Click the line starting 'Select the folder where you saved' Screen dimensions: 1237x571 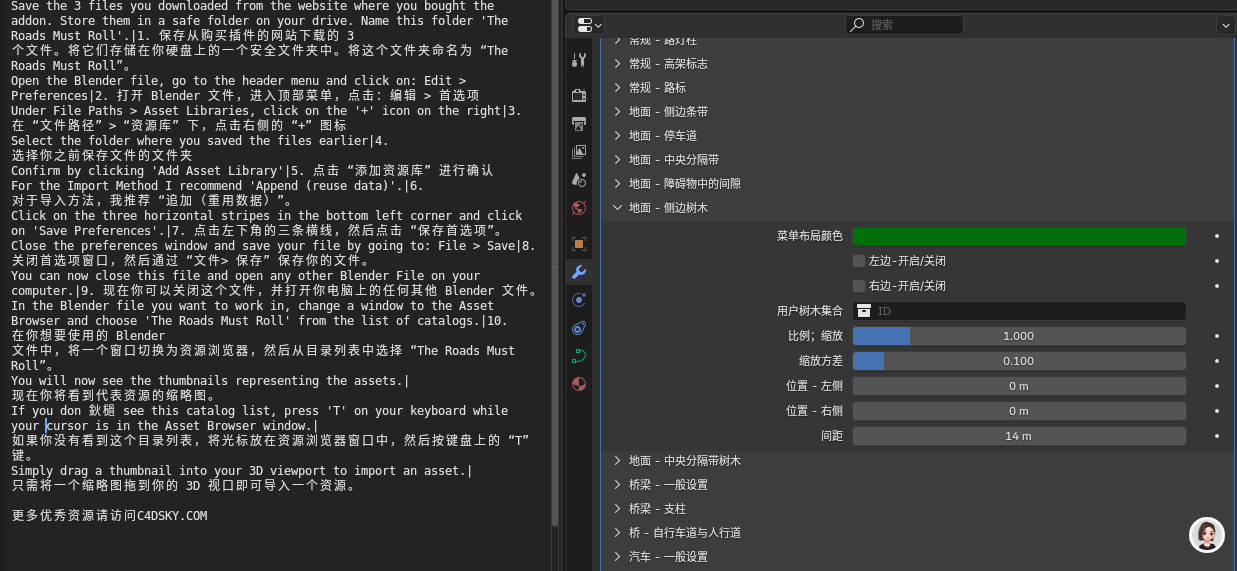200,141
